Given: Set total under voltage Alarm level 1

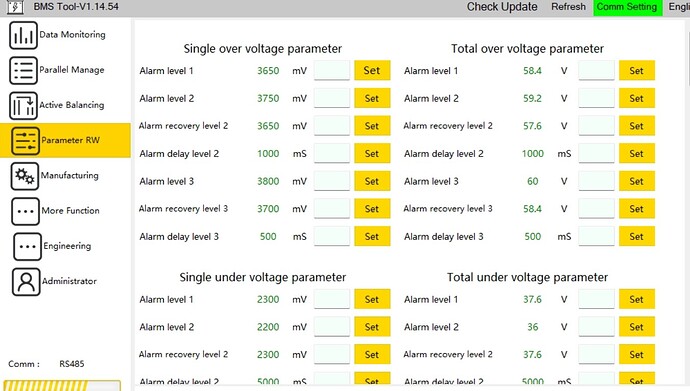Looking at the screenshot, I should click(637, 299).
